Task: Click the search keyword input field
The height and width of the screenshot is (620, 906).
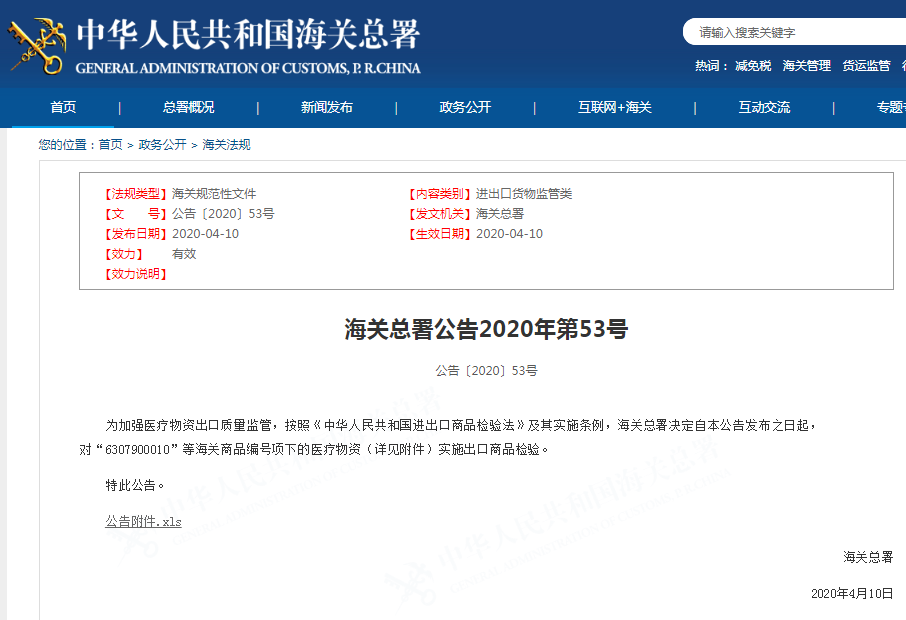Action: click(x=794, y=32)
